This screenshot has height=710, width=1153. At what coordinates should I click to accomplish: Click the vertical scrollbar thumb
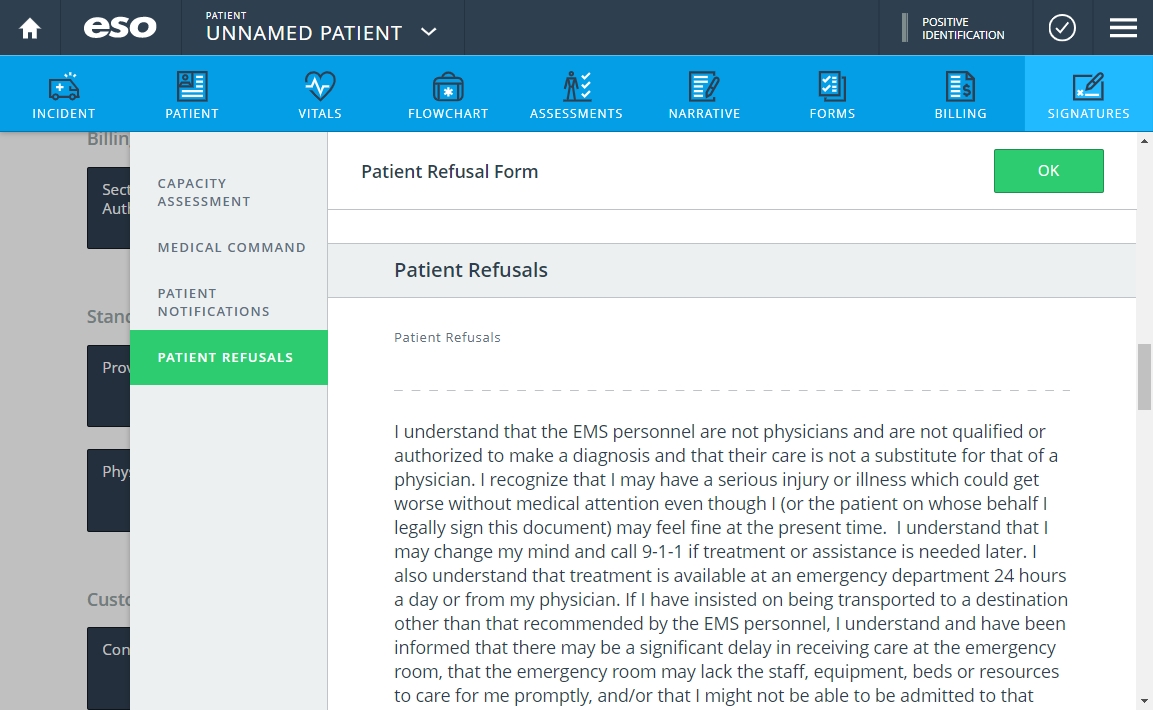1144,376
